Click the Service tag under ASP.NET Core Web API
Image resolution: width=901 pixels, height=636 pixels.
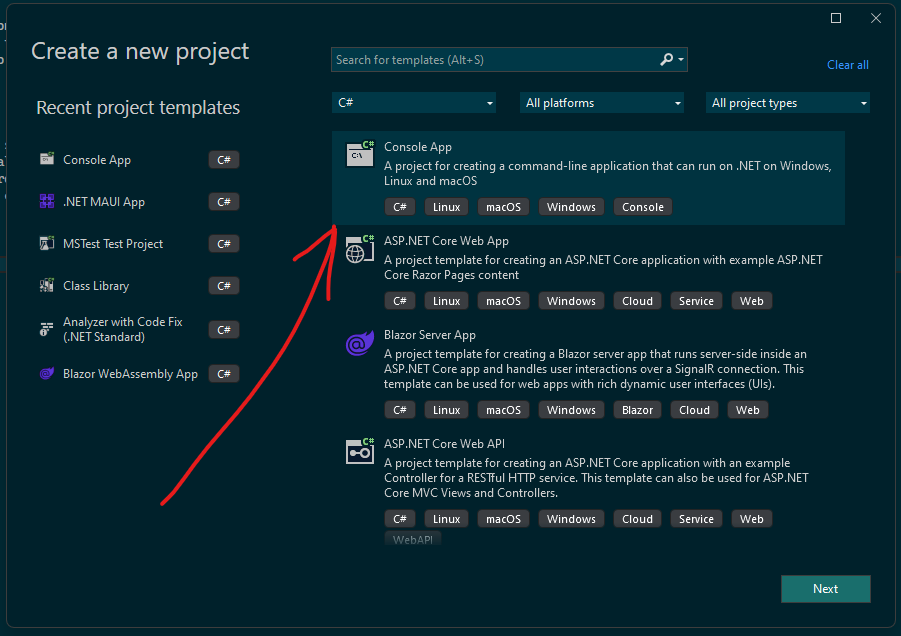696,519
